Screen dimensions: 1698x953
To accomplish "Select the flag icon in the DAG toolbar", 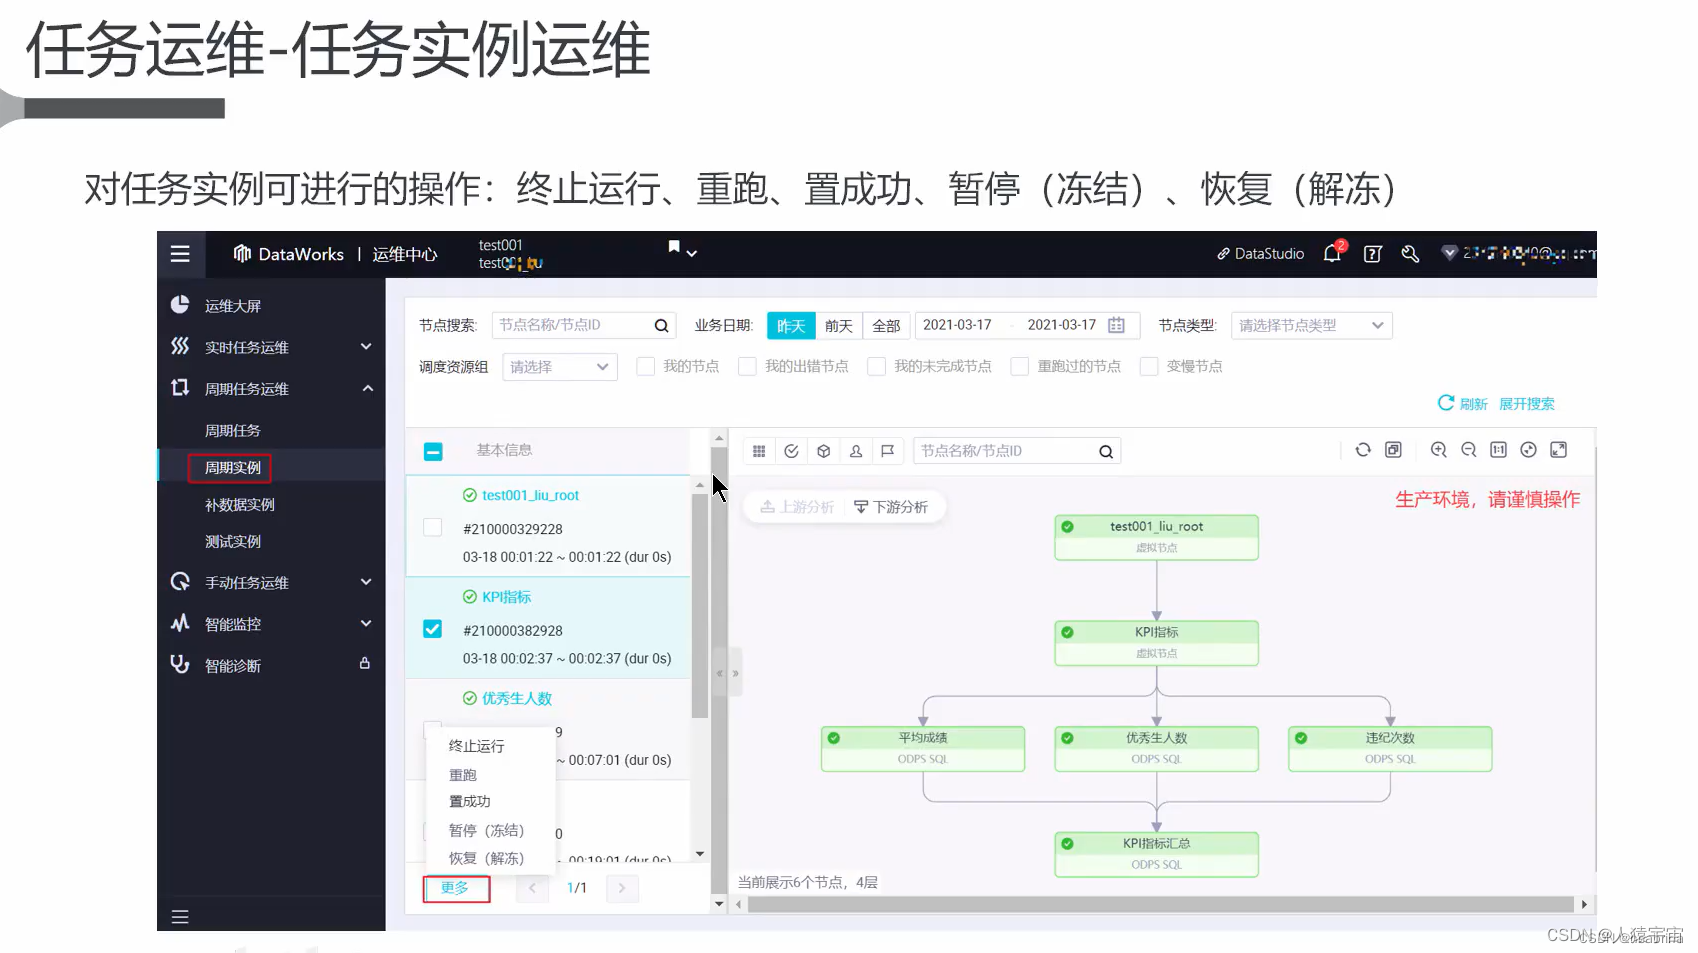I will [x=888, y=450].
